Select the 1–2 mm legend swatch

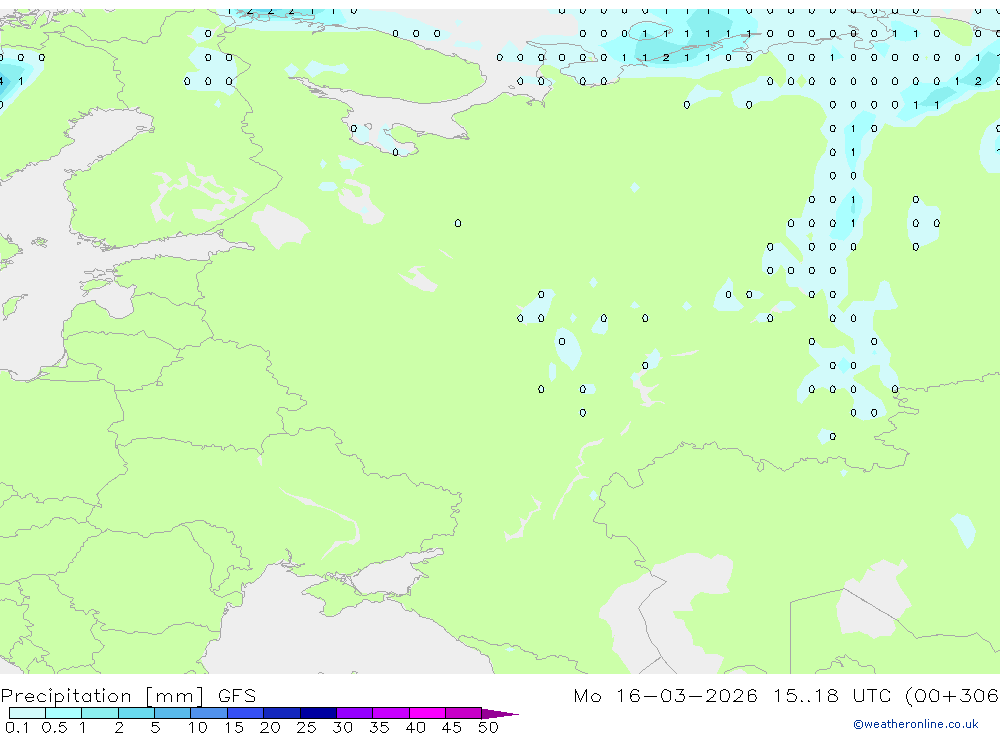(100, 713)
